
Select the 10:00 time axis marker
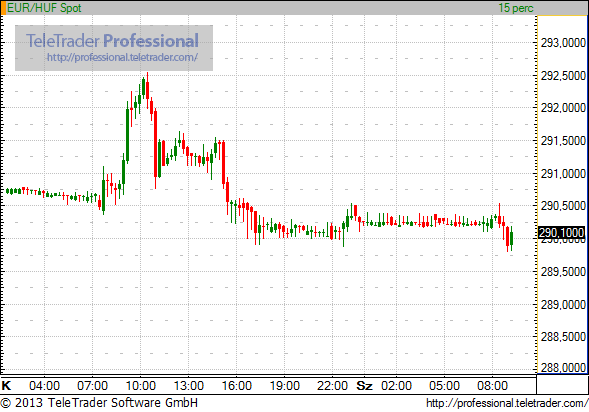tap(140, 386)
